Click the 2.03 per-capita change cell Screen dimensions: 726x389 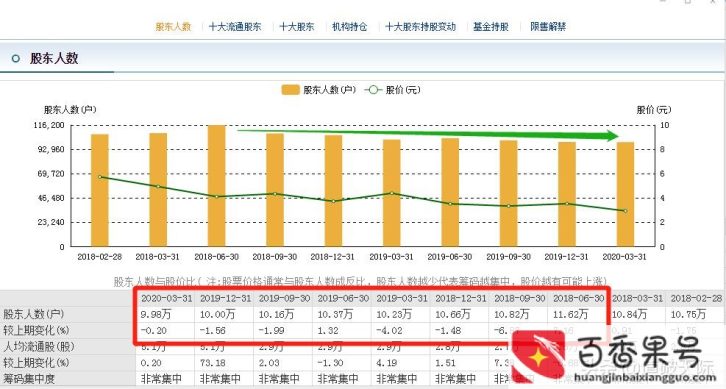[x=269, y=363]
